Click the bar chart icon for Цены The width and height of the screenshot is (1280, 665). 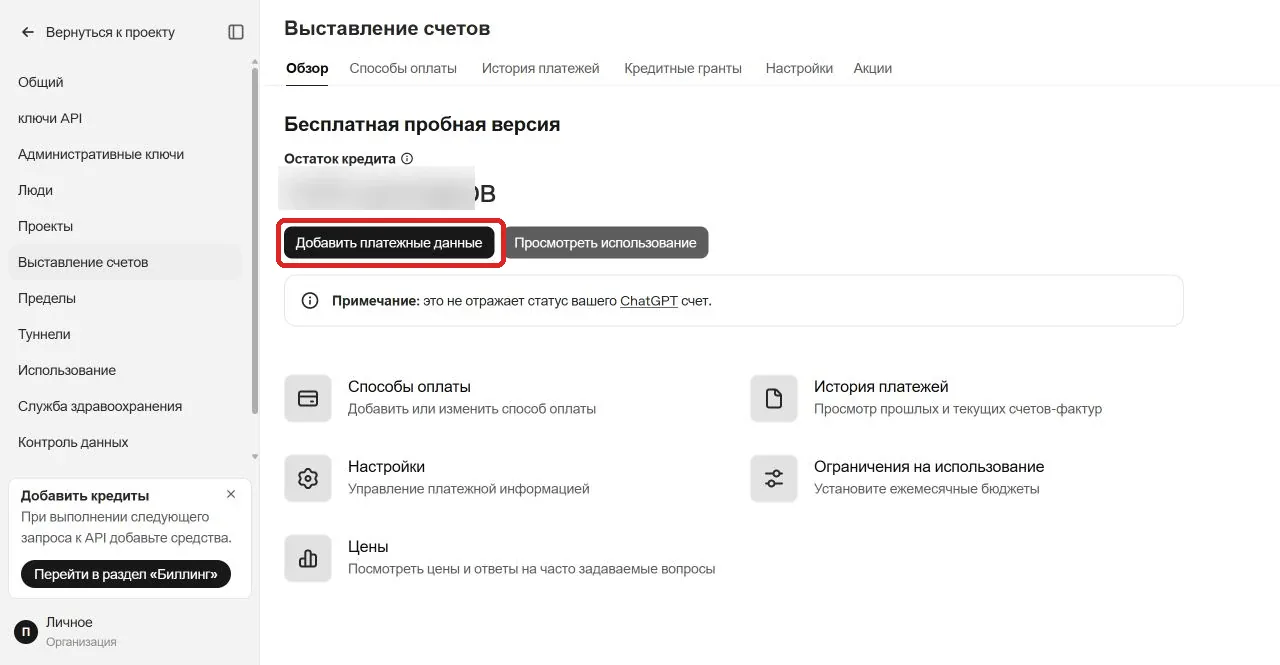click(x=308, y=558)
